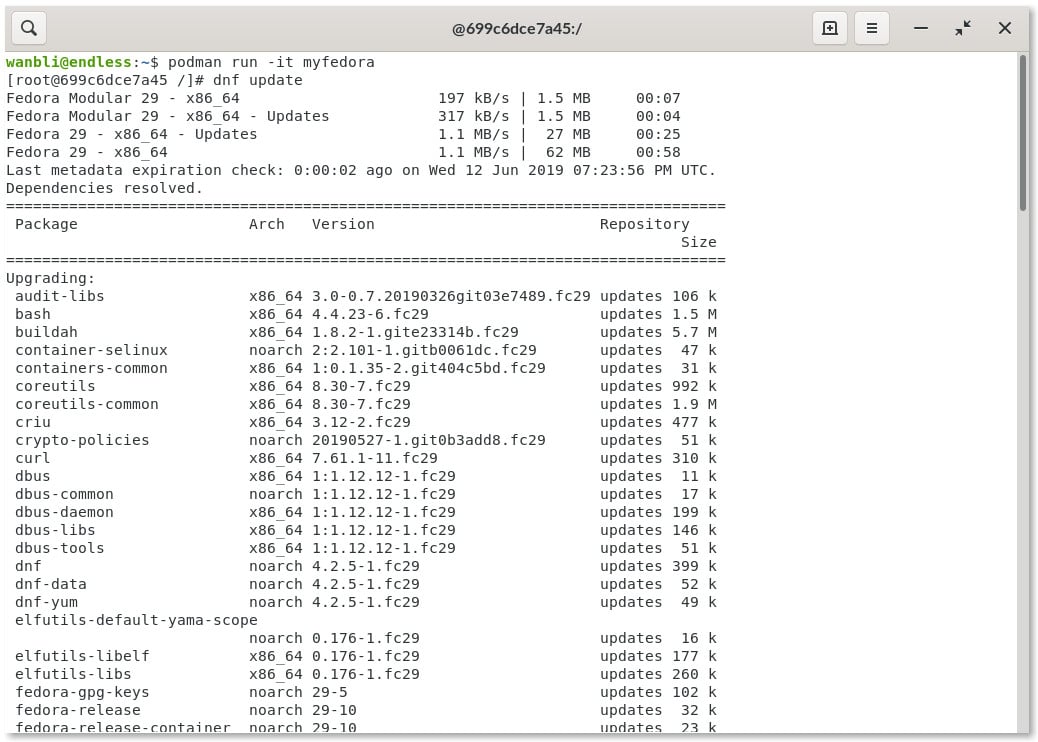Click the 'Repository' column header
This screenshot has width=1038, height=742.
click(x=644, y=224)
